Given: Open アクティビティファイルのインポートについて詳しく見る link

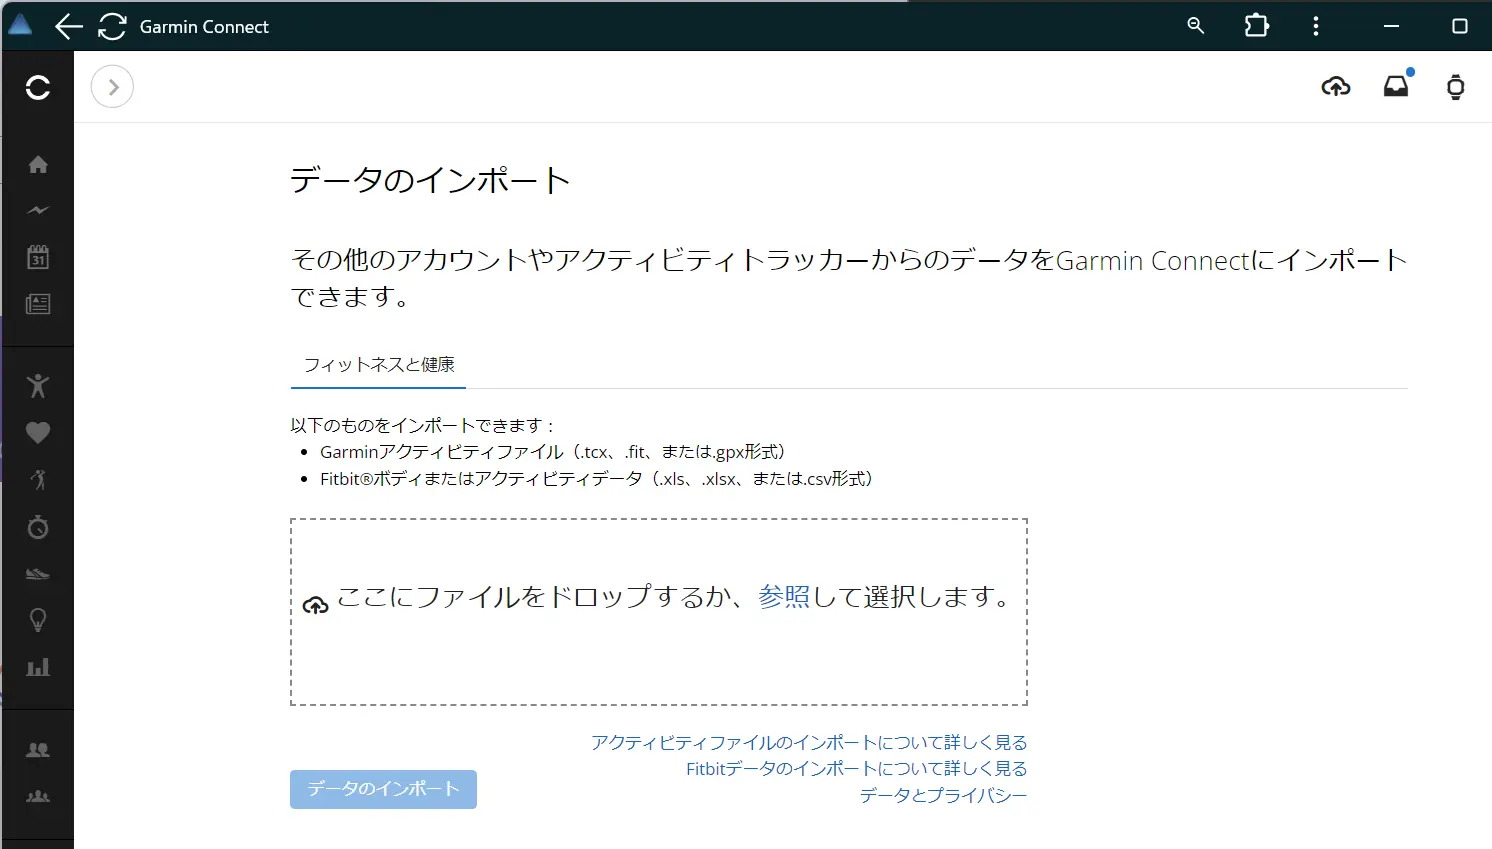Looking at the screenshot, I should (x=809, y=743).
